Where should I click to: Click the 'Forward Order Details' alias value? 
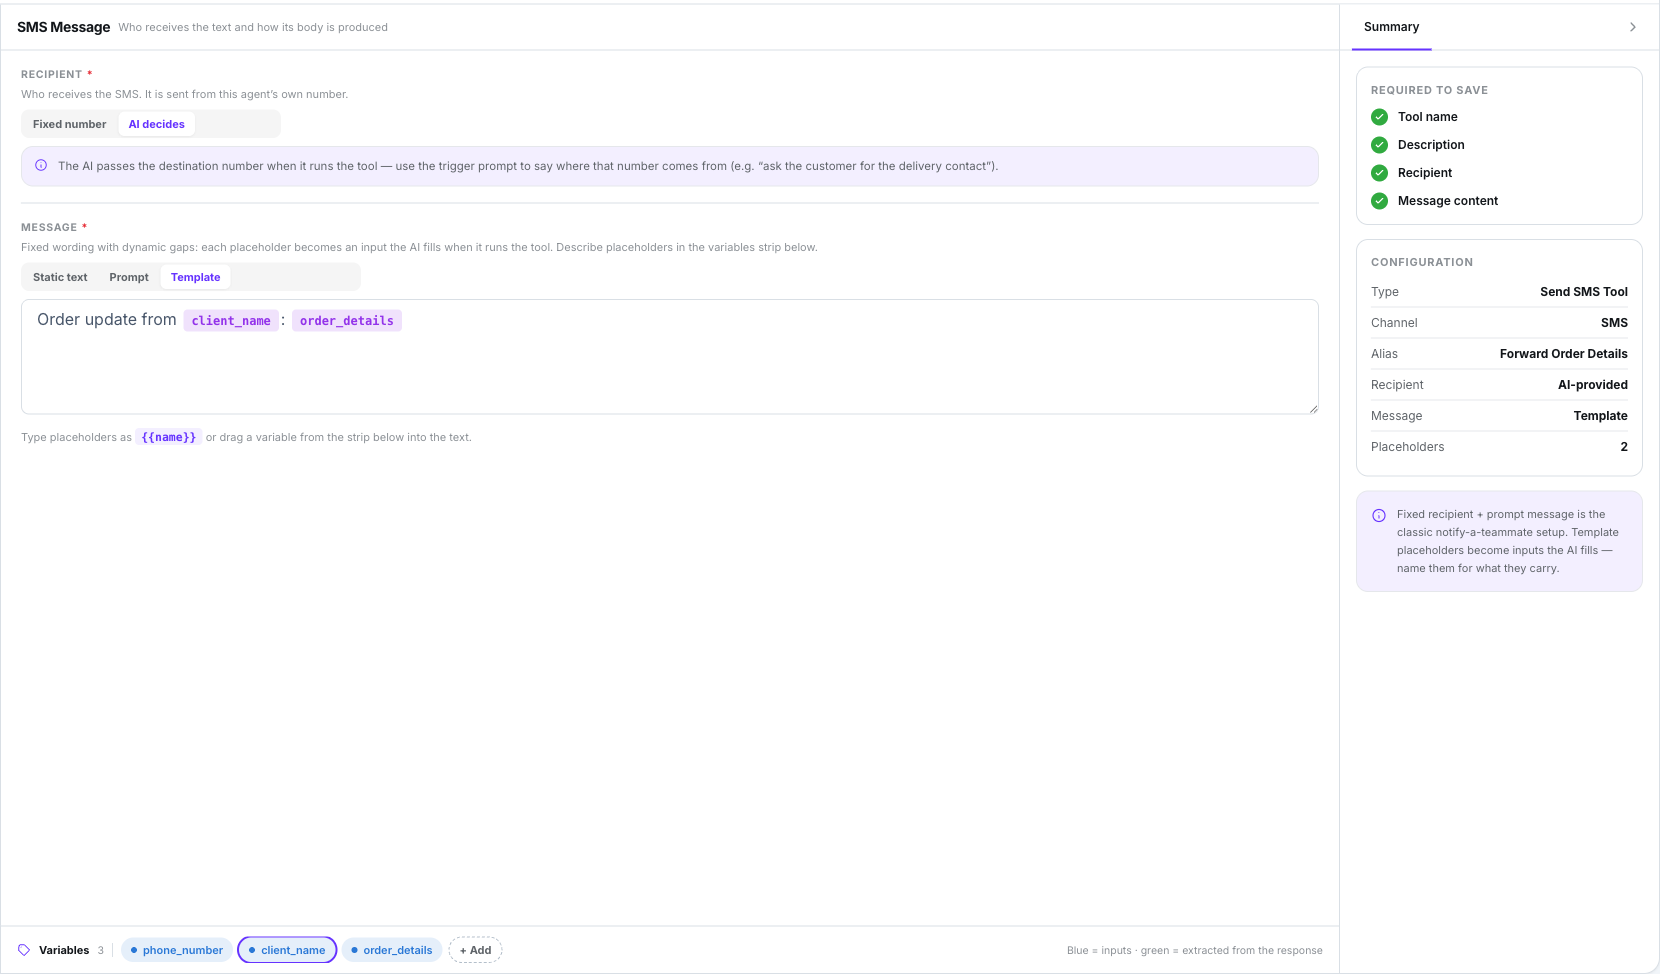pyautogui.click(x=1564, y=354)
